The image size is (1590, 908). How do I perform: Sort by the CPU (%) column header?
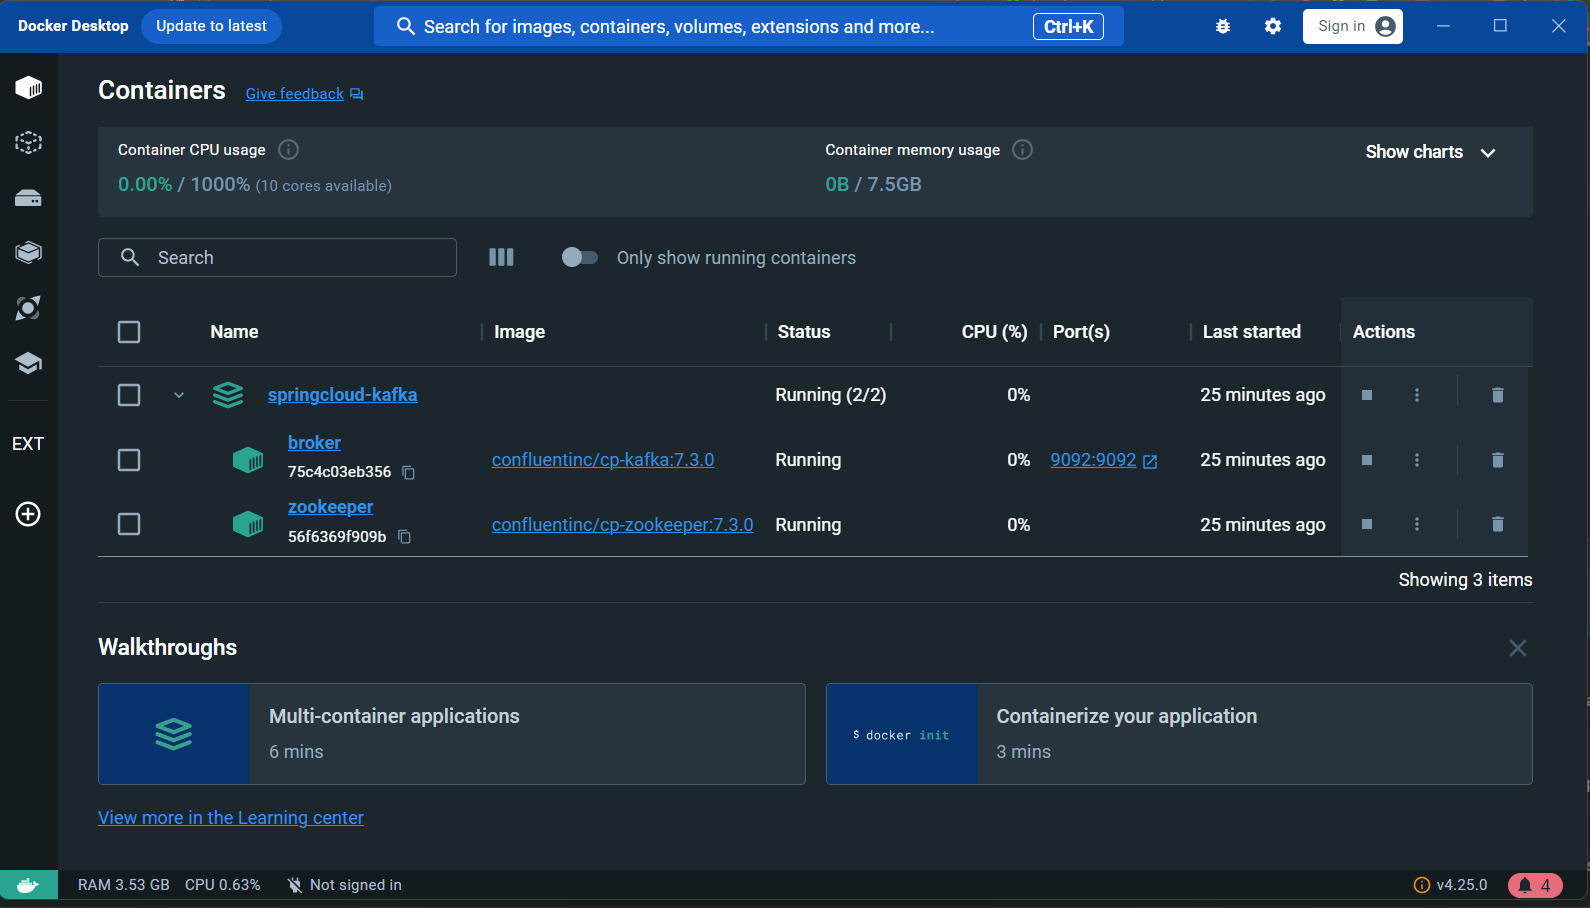tap(994, 332)
